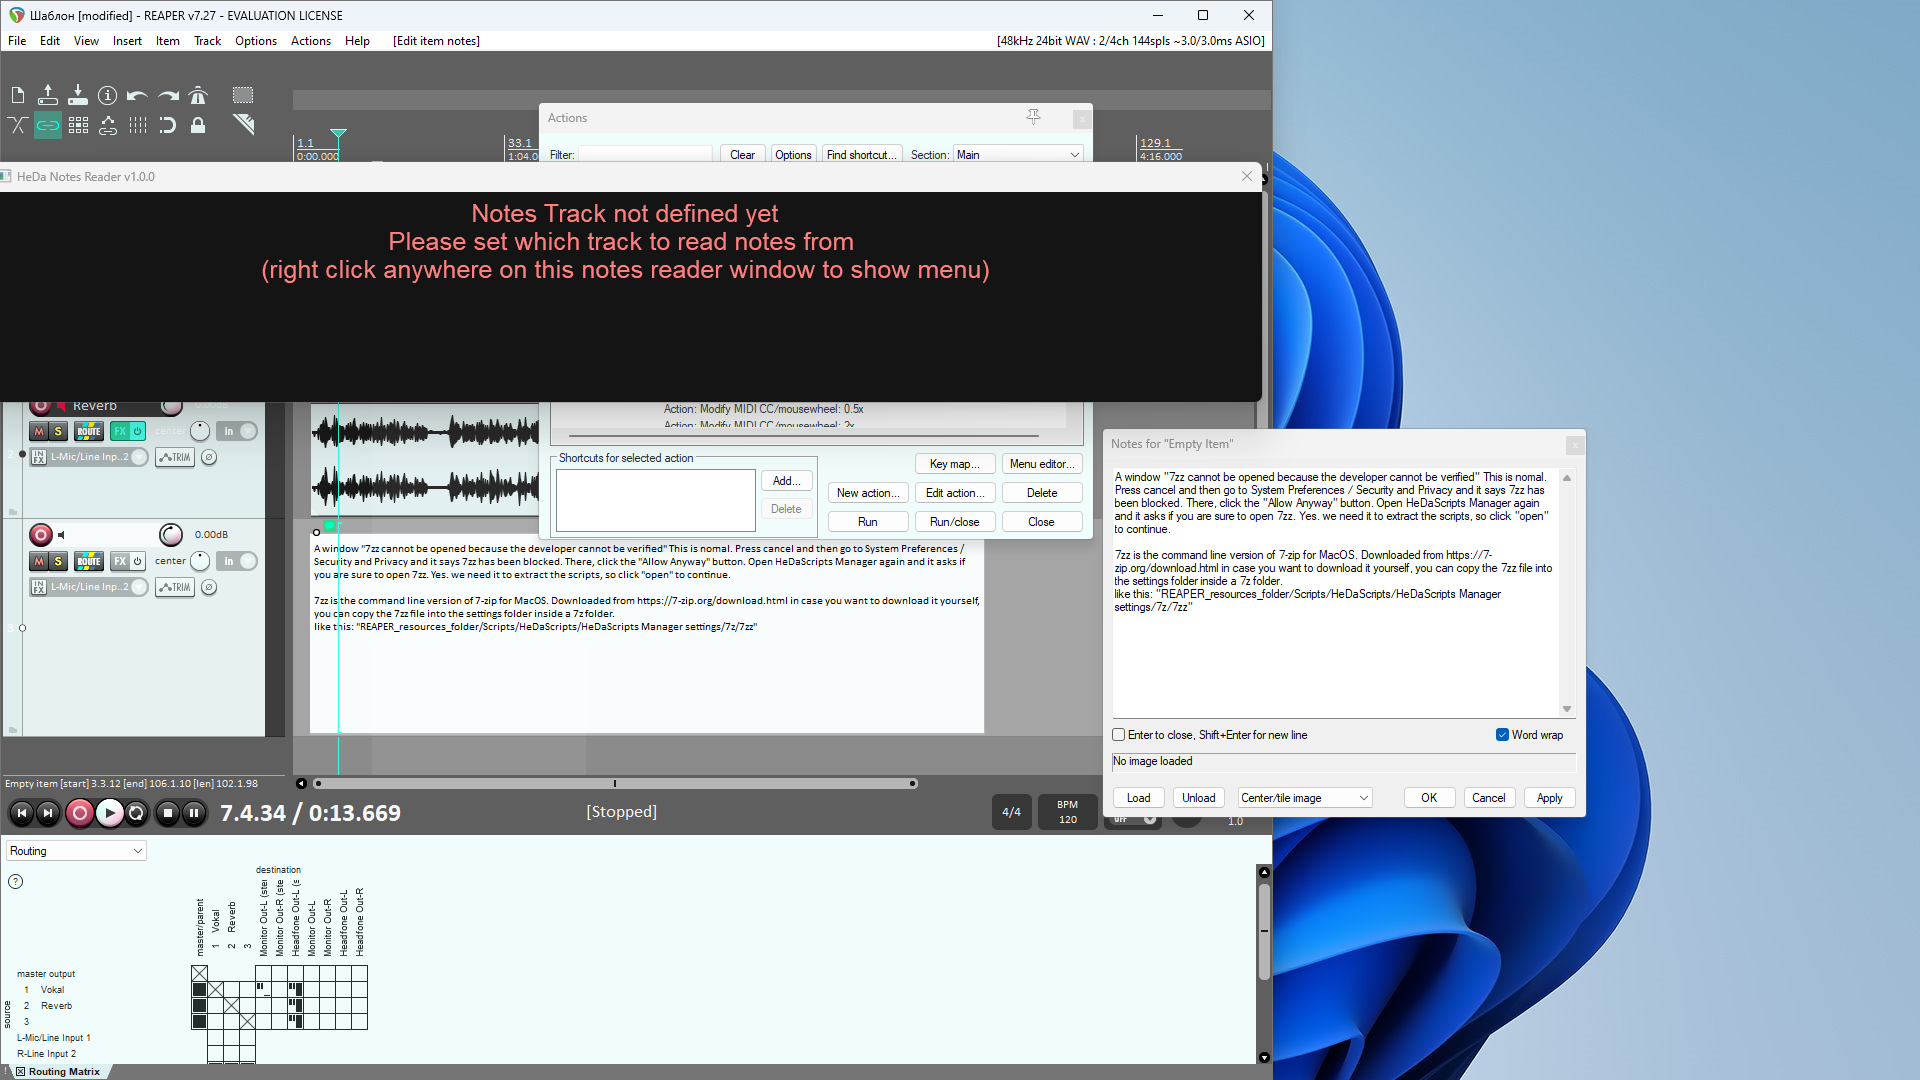
Task: Toggle the metronome icon
Action: coord(198,96)
